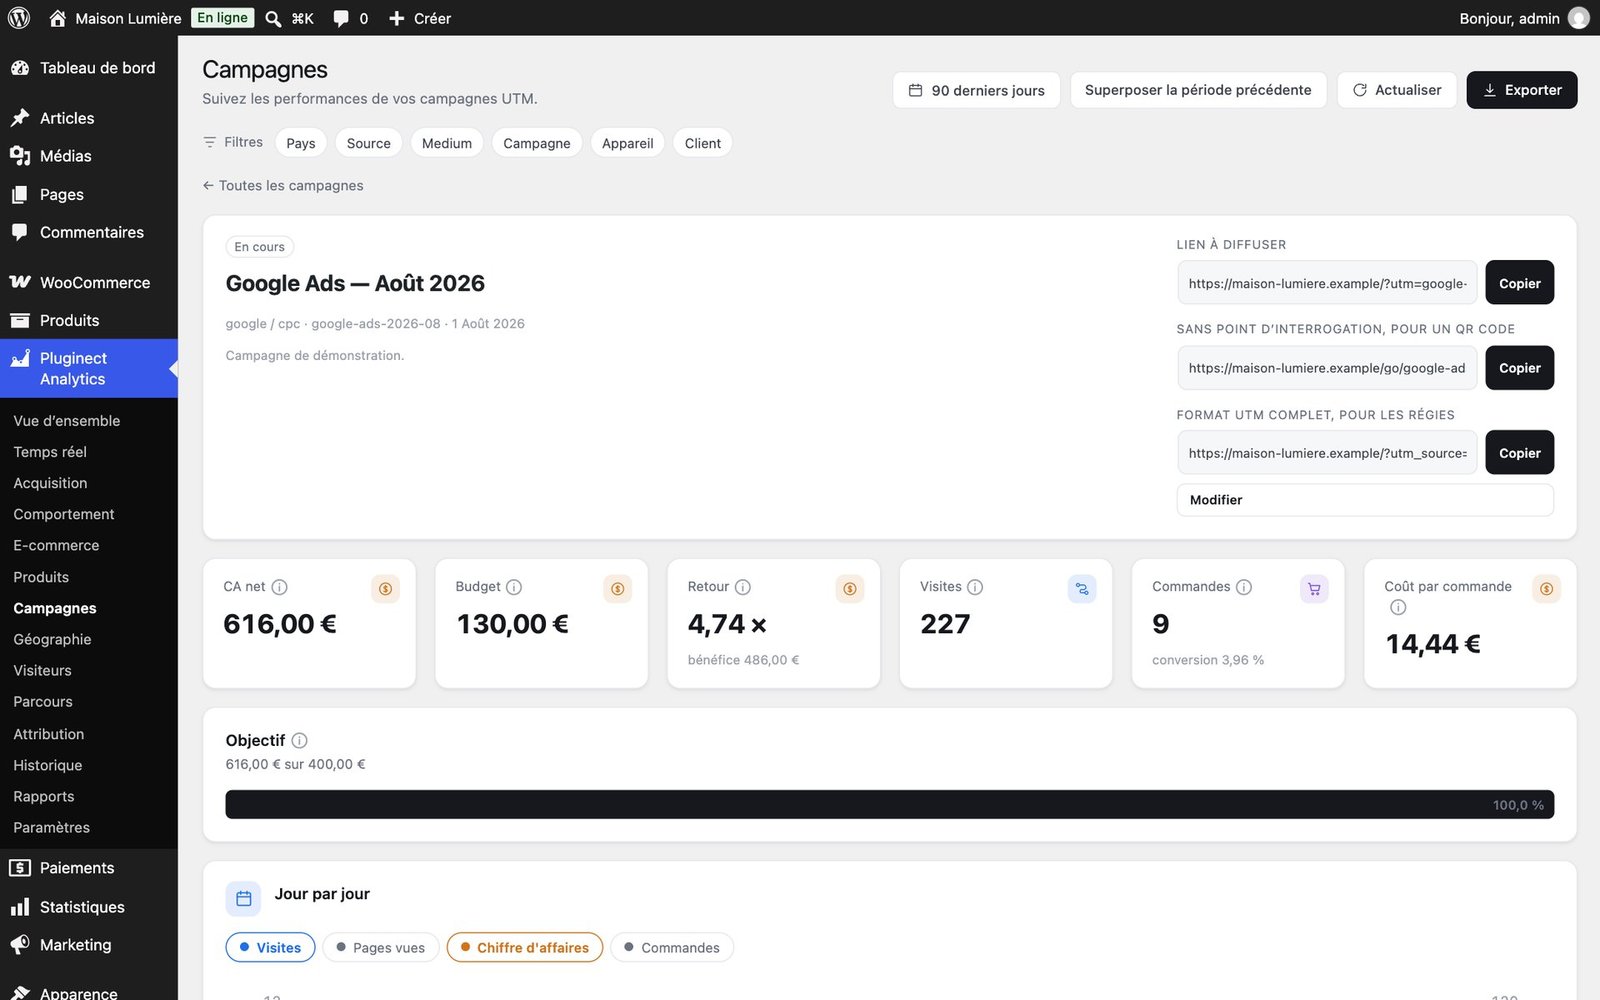Go back to Toutes les campagnes
This screenshot has height=1000, width=1600.
283,185
